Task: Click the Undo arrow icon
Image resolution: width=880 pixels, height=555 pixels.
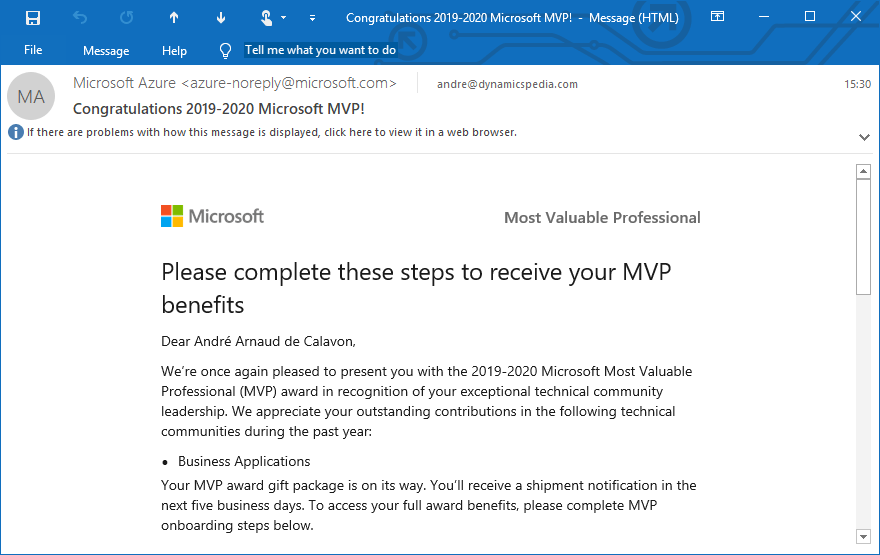Action: pos(80,18)
